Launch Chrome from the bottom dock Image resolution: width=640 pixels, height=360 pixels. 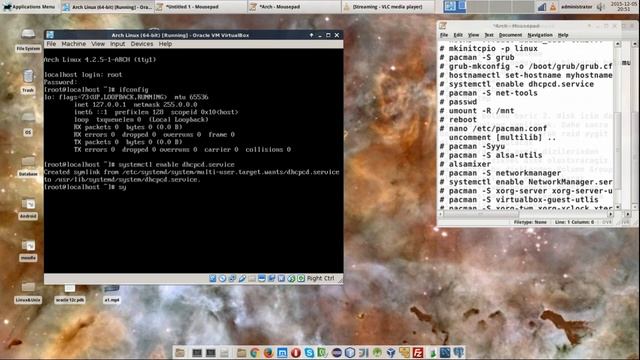(x=255, y=352)
